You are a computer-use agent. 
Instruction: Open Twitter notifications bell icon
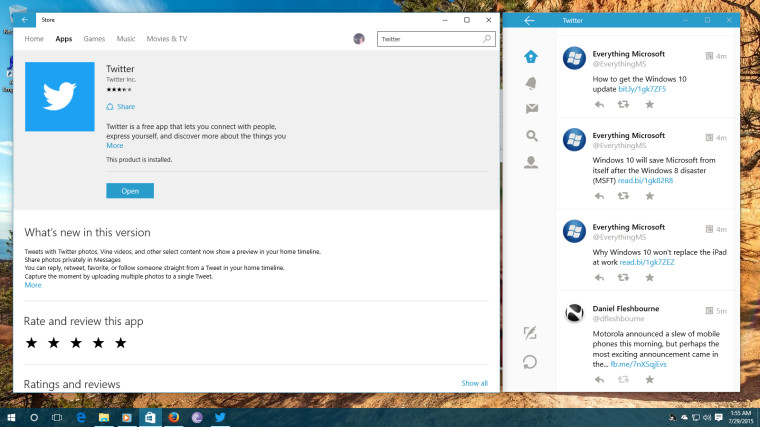531,83
